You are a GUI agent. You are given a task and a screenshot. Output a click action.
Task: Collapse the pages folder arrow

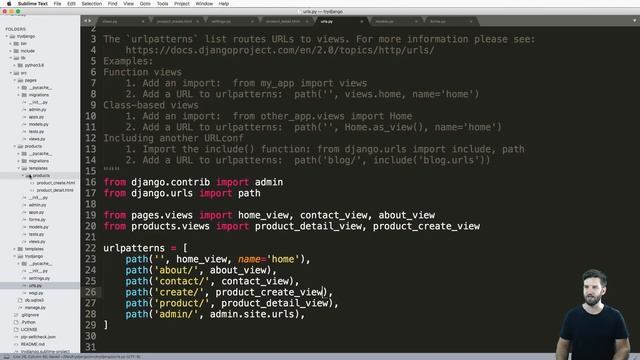click(x=15, y=80)
